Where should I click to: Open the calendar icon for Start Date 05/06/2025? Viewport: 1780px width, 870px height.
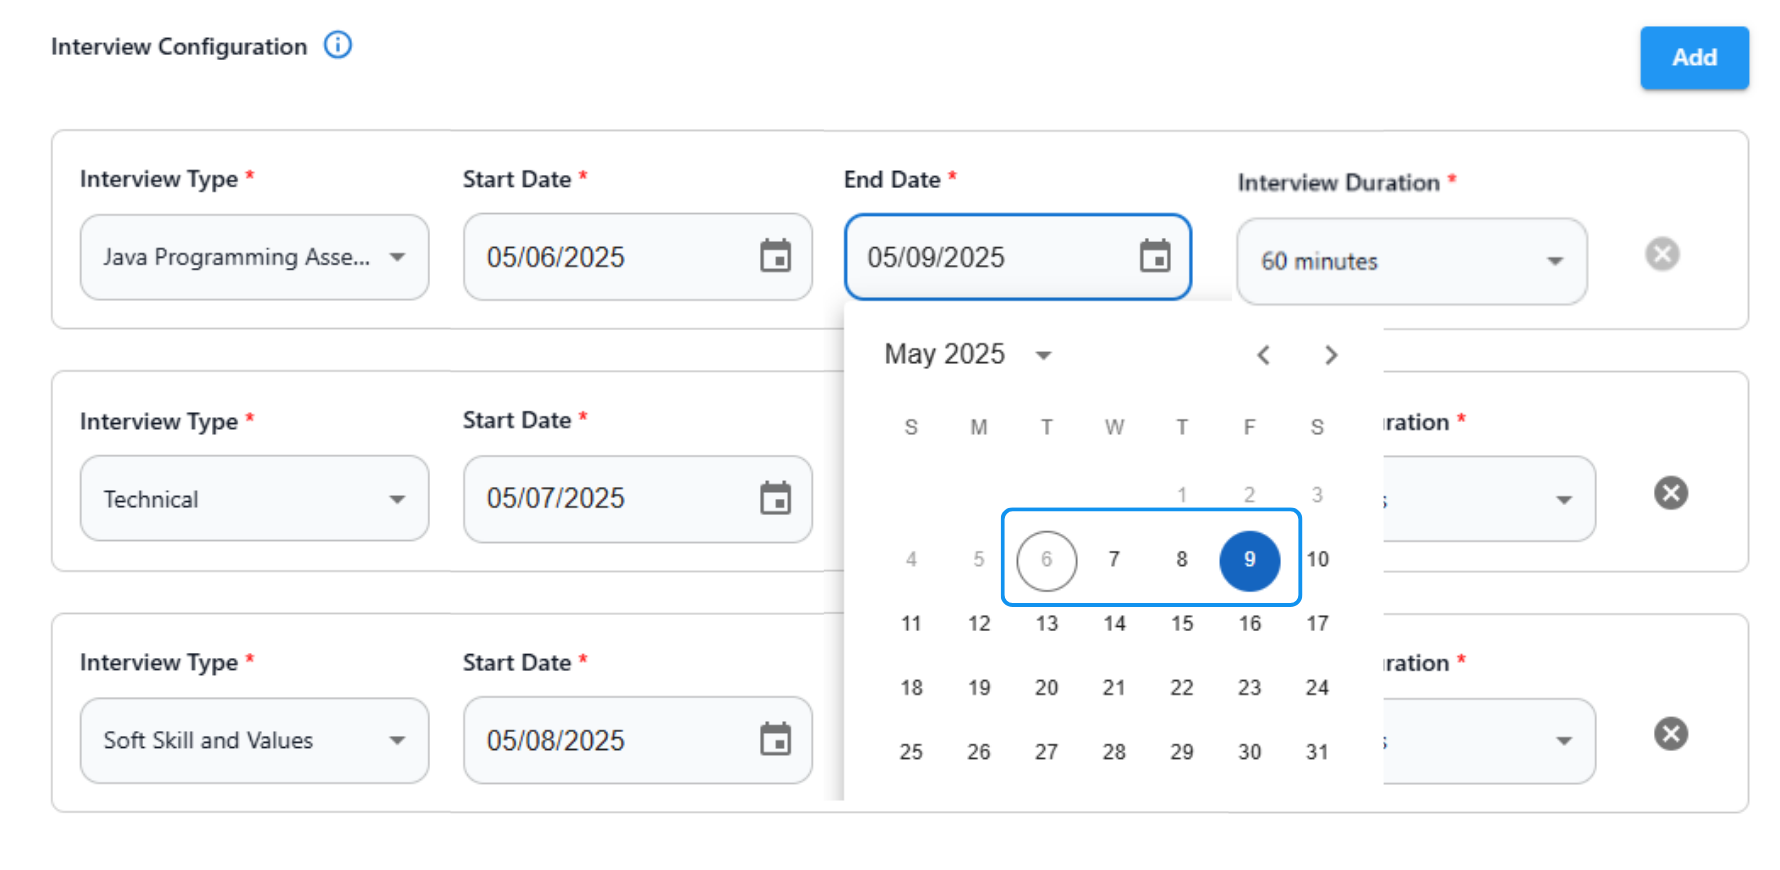[775, 256]
